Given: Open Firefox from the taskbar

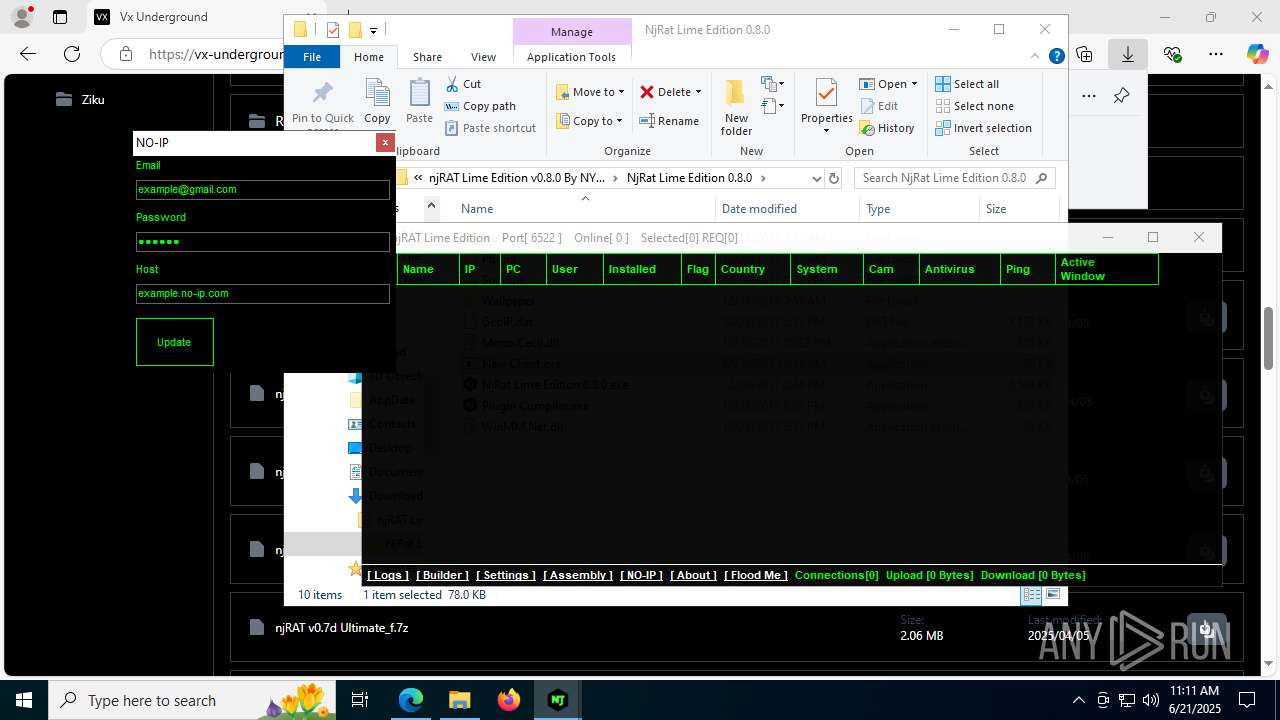Looking at the screenshot, I should (x=509, y=700).
